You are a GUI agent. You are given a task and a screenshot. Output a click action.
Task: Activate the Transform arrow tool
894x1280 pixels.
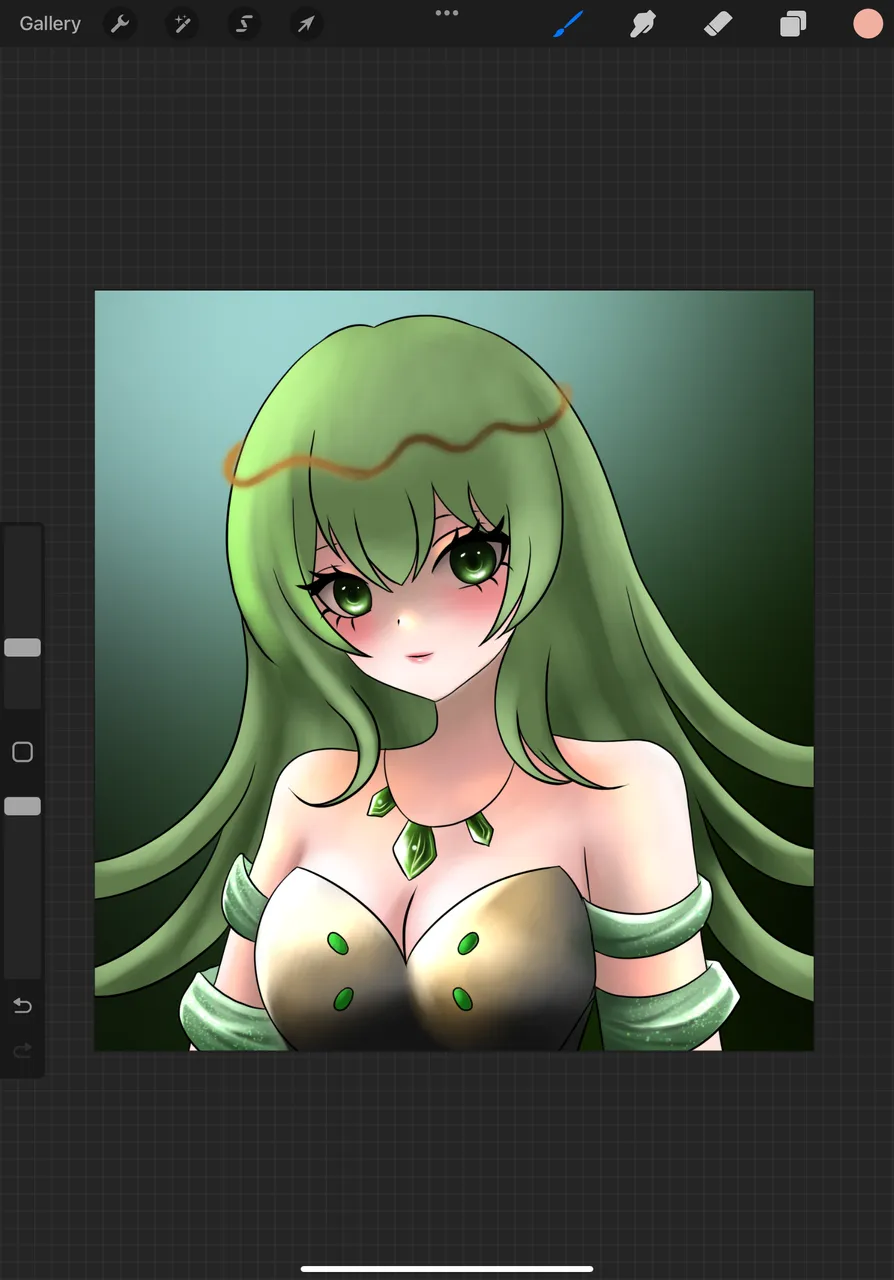(306, 24)
